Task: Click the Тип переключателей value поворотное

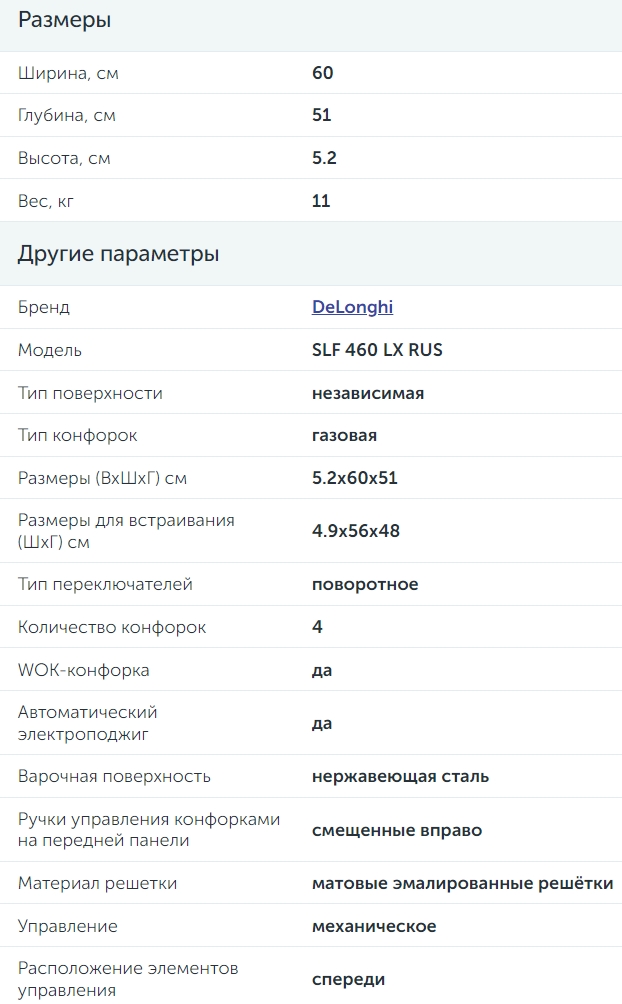Action: point(365,585)
